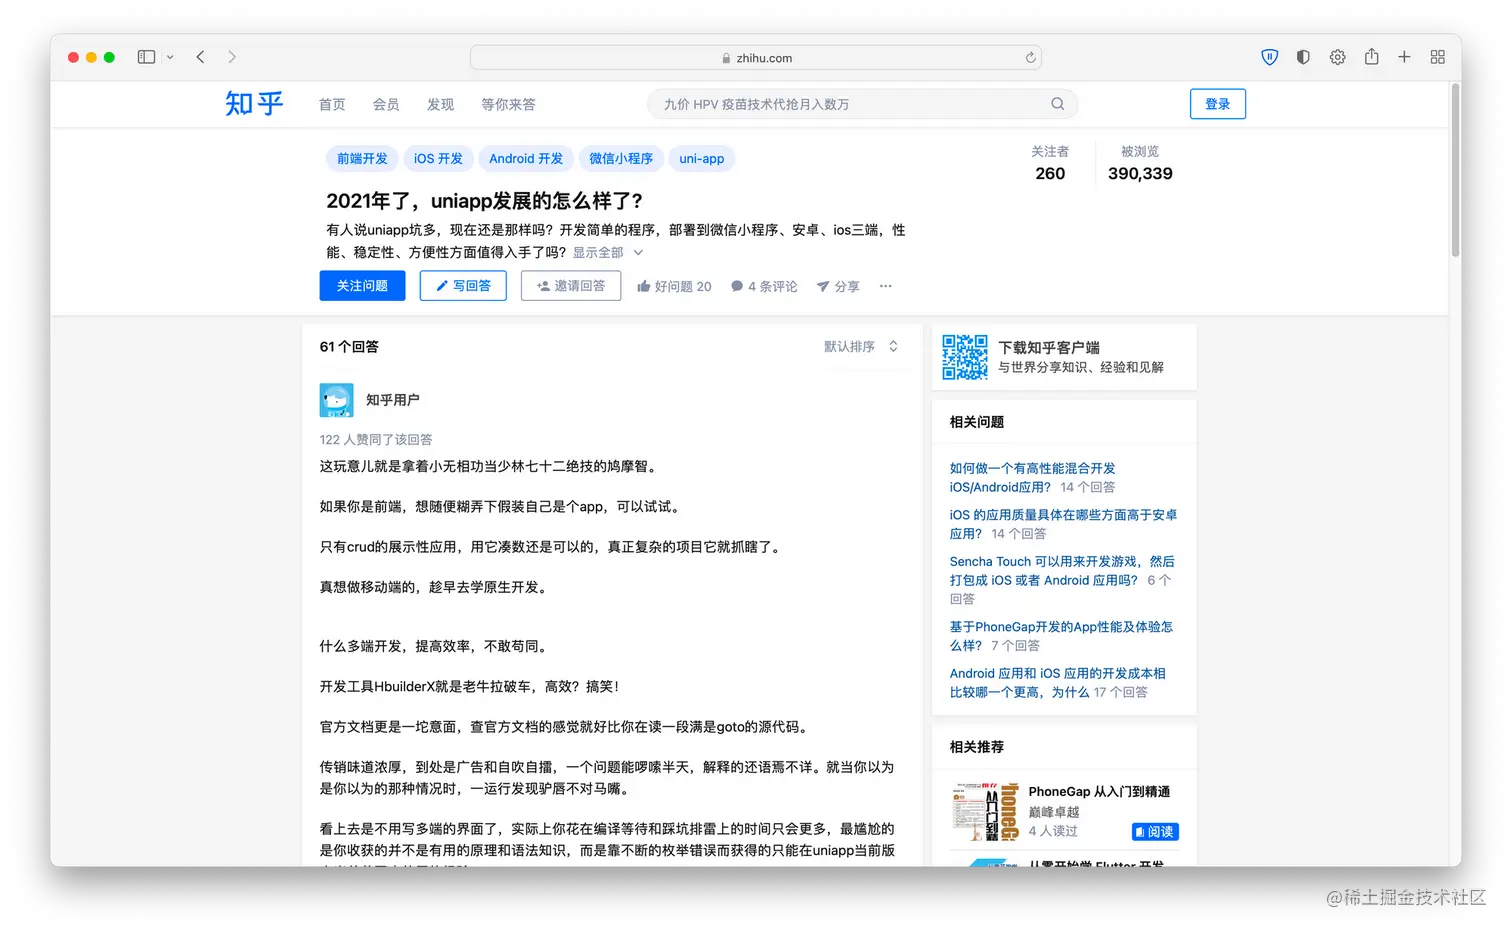Click the 登录 login button
This screenshot has width=1512, height=933.
coord(1217,103)
